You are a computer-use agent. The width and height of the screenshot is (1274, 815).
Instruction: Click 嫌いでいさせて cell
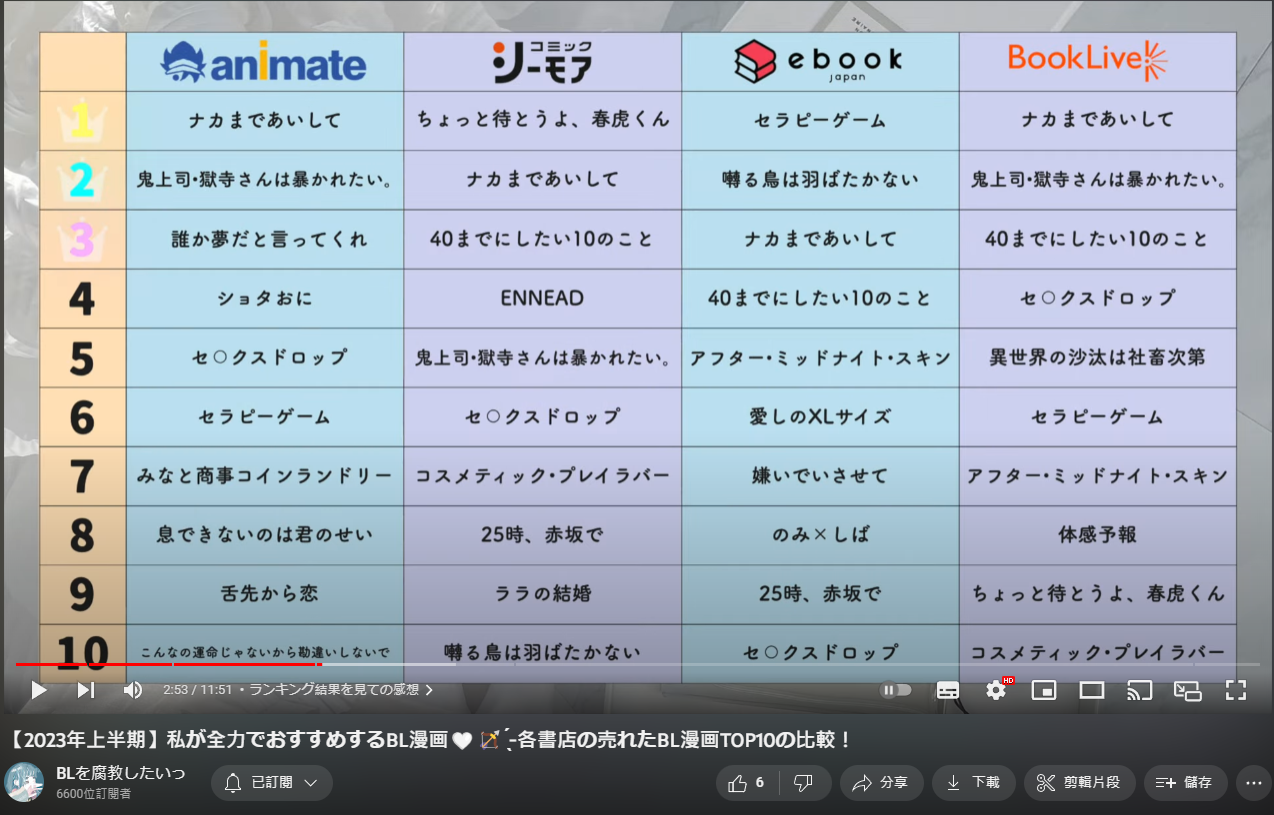click(x=819, y=475)
